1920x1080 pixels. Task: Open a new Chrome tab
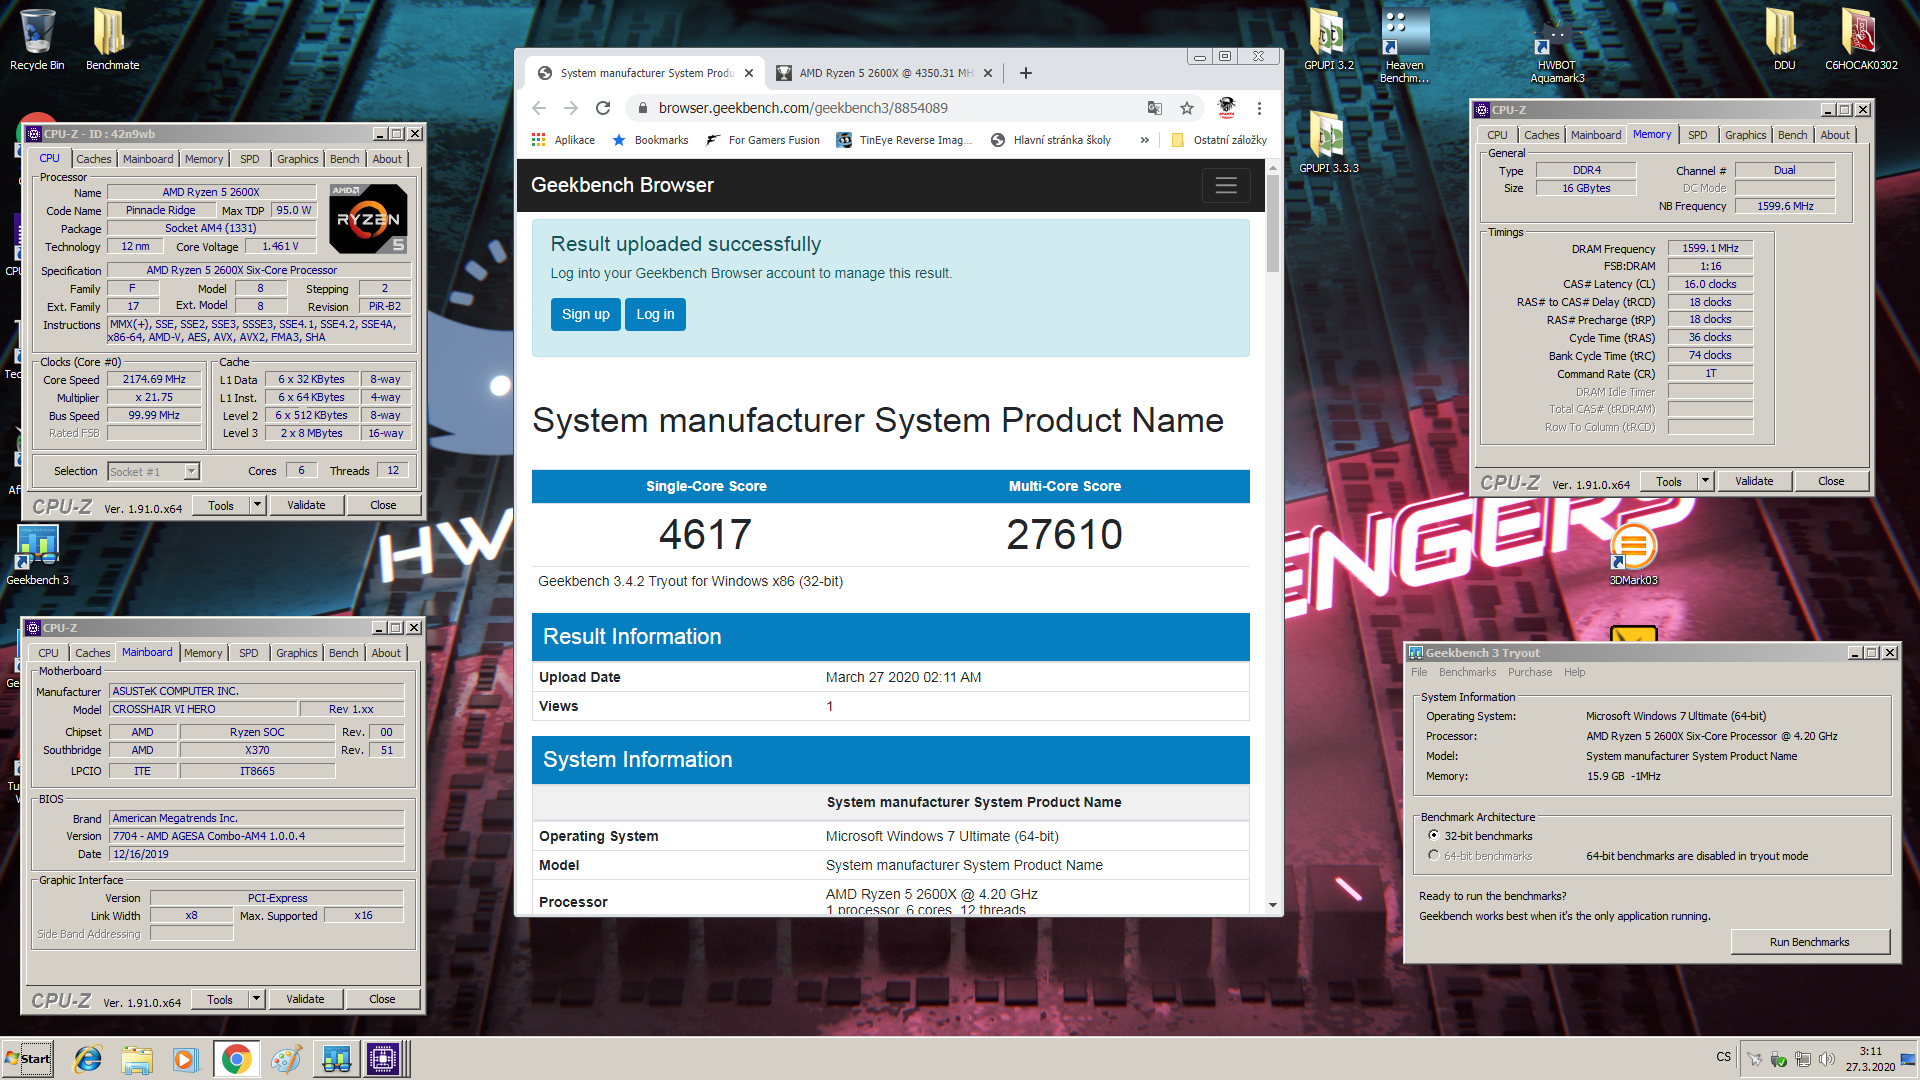pos(1026,73)
